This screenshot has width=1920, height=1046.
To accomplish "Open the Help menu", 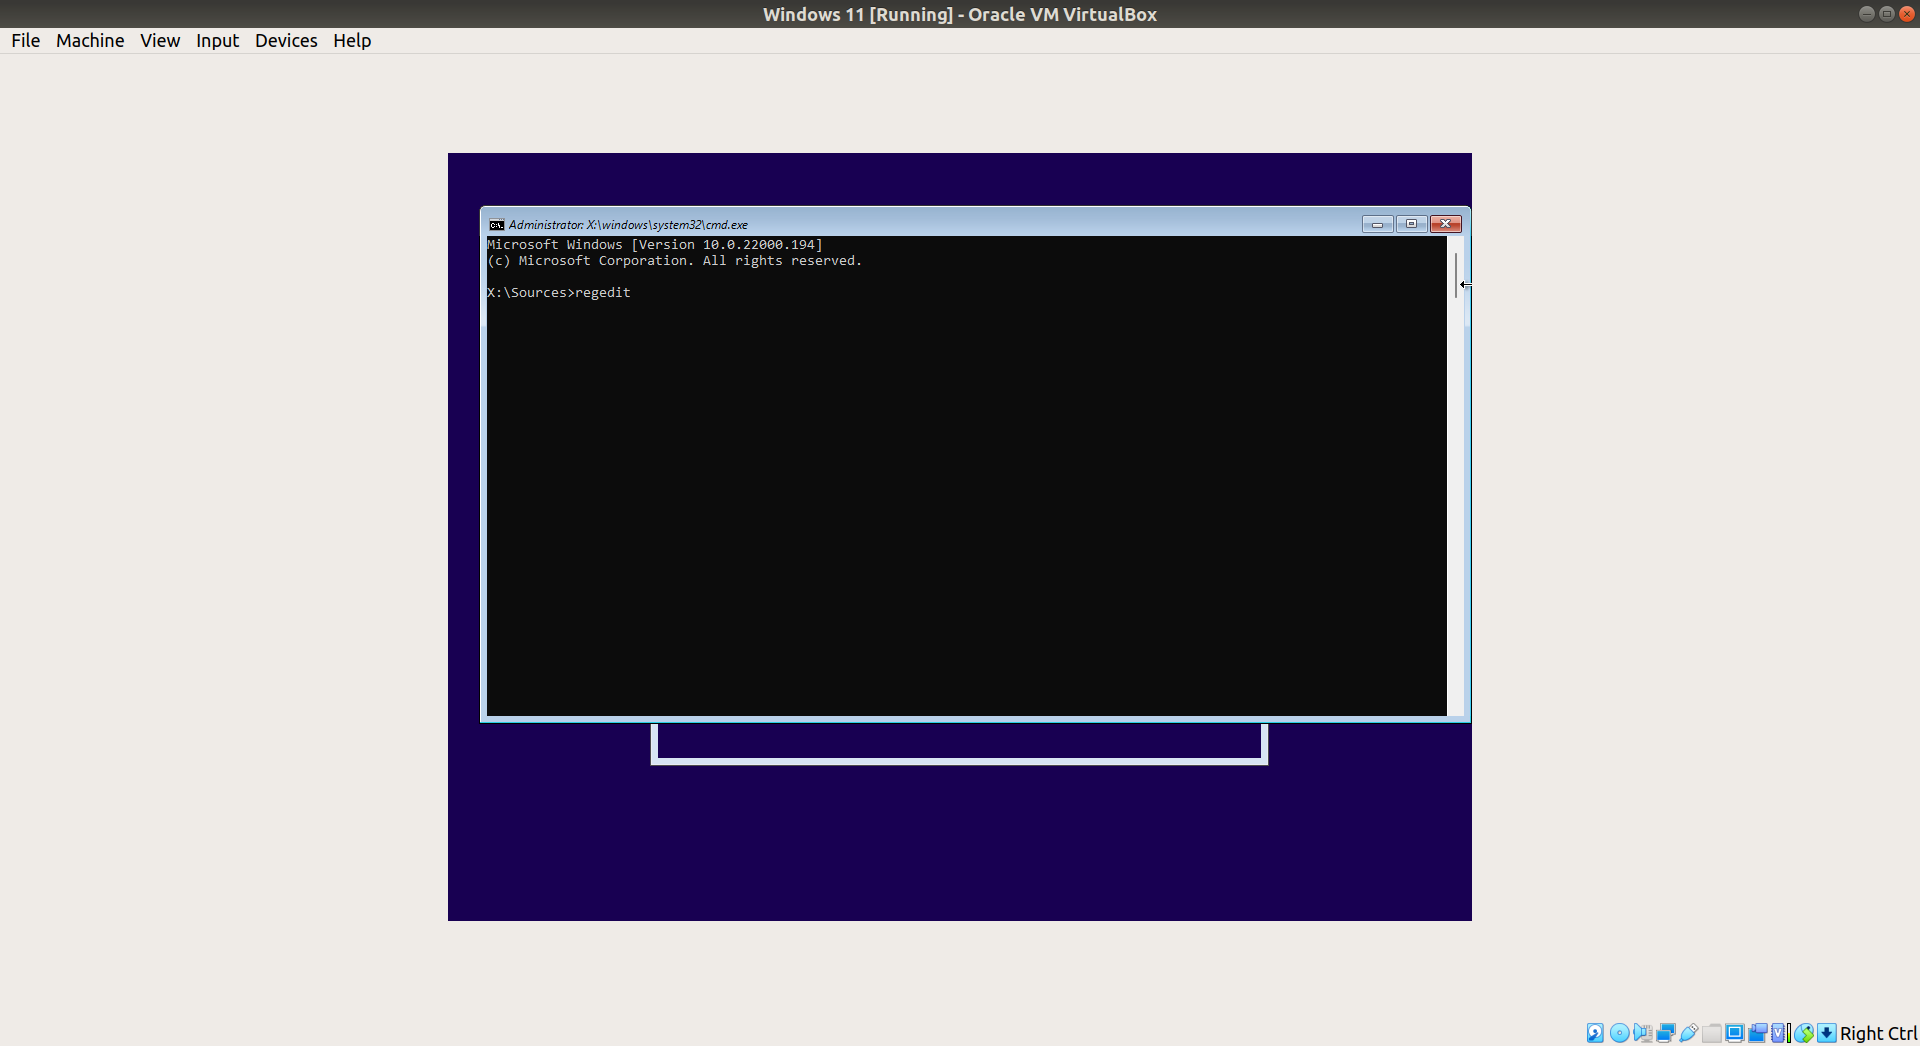I will click(x=352, y=40).
